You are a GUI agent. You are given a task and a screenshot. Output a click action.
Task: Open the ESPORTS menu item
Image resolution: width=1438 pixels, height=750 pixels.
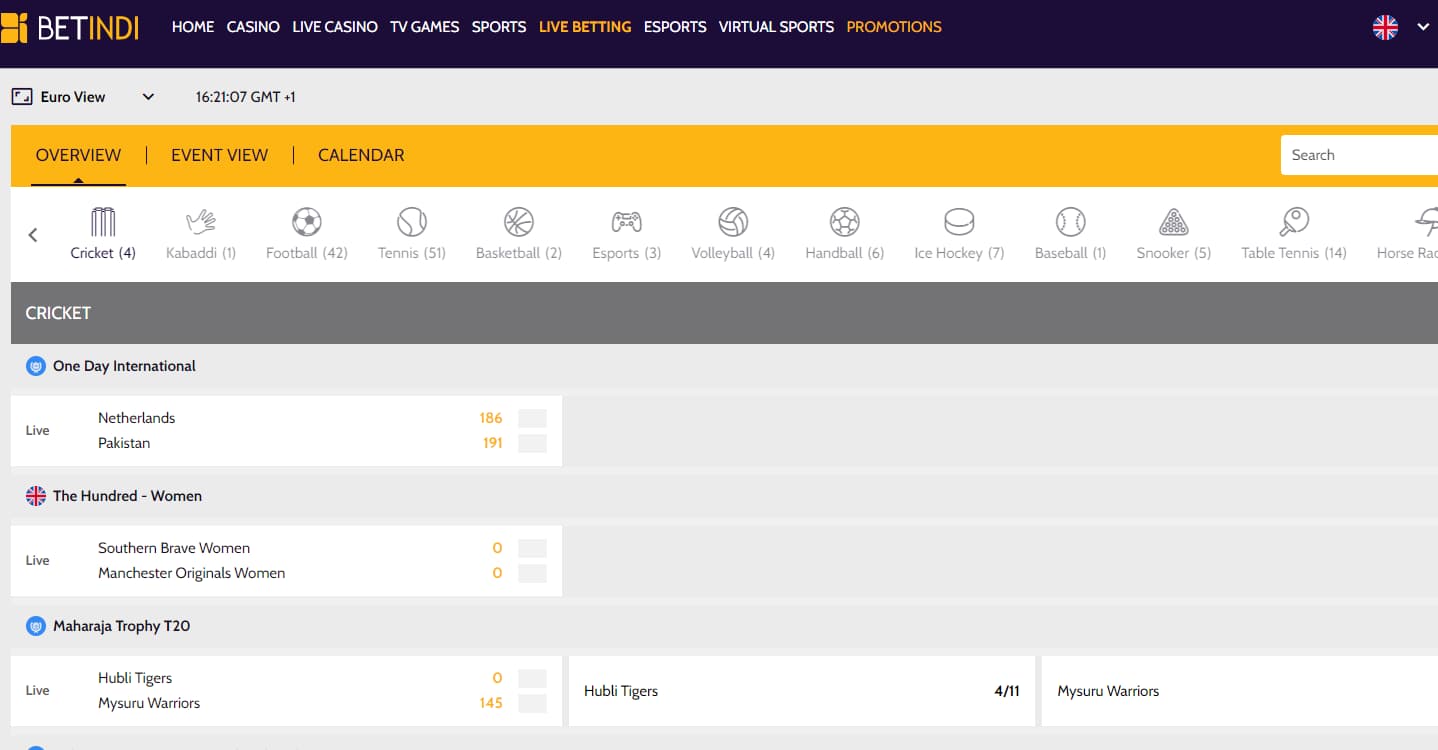(x=675, y=27)
